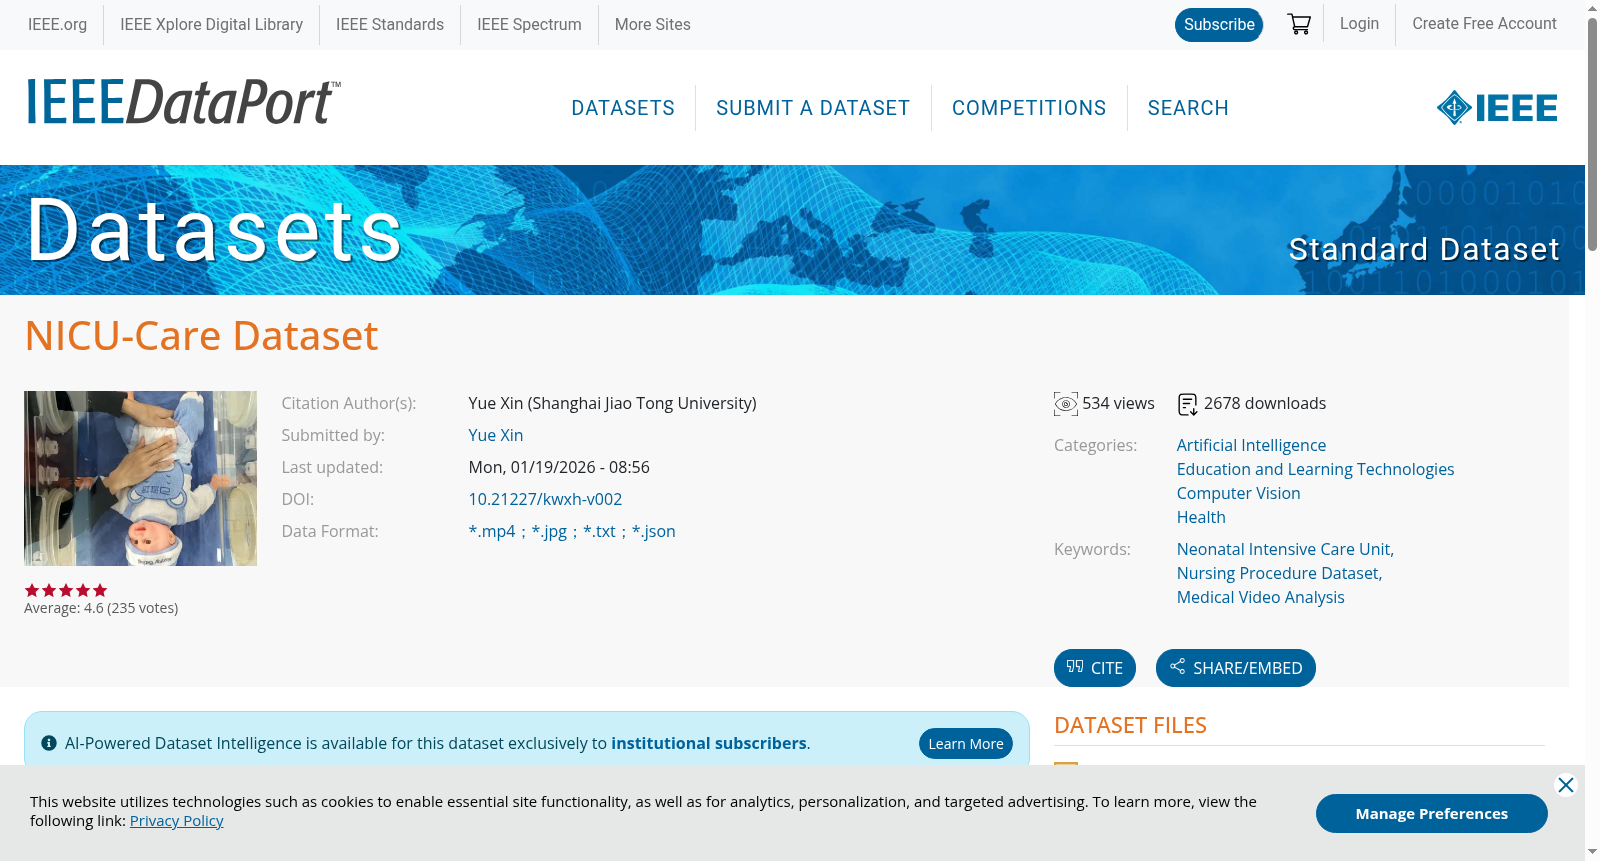1600x861 pixels.
Task: Select keyword Neonatal Intensive Care Unit
Action: click(x=1285, y=549)
